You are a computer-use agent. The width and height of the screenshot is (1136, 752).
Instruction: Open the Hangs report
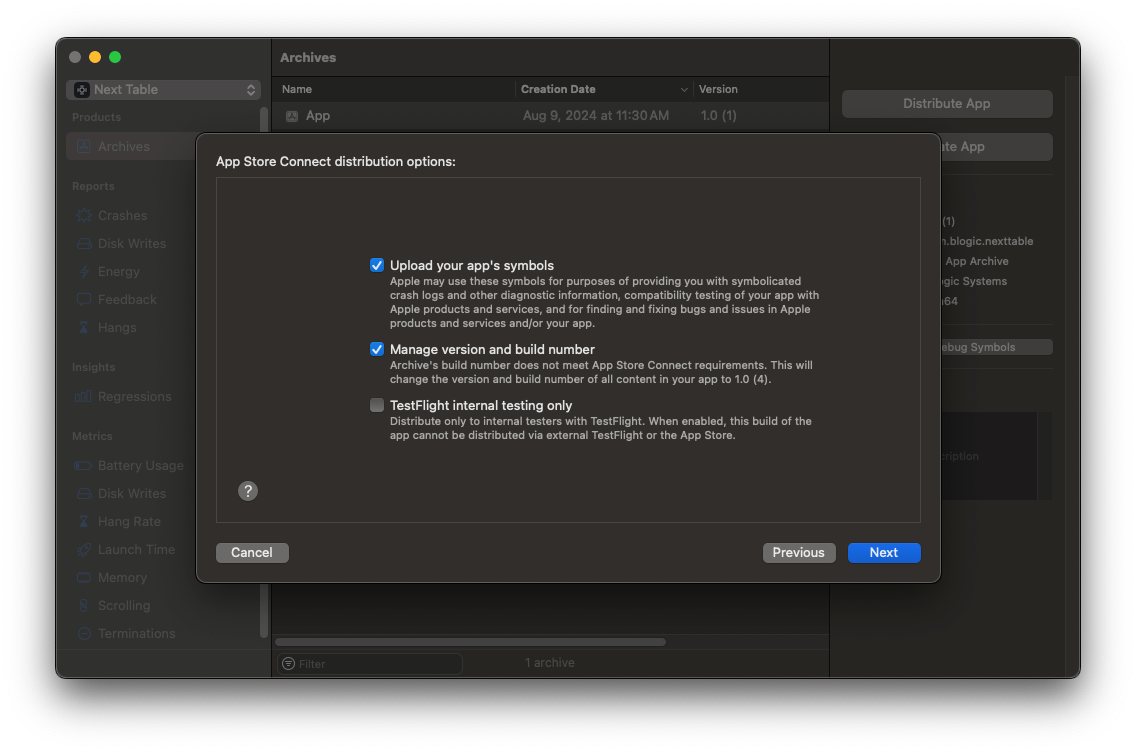[115, 327]
